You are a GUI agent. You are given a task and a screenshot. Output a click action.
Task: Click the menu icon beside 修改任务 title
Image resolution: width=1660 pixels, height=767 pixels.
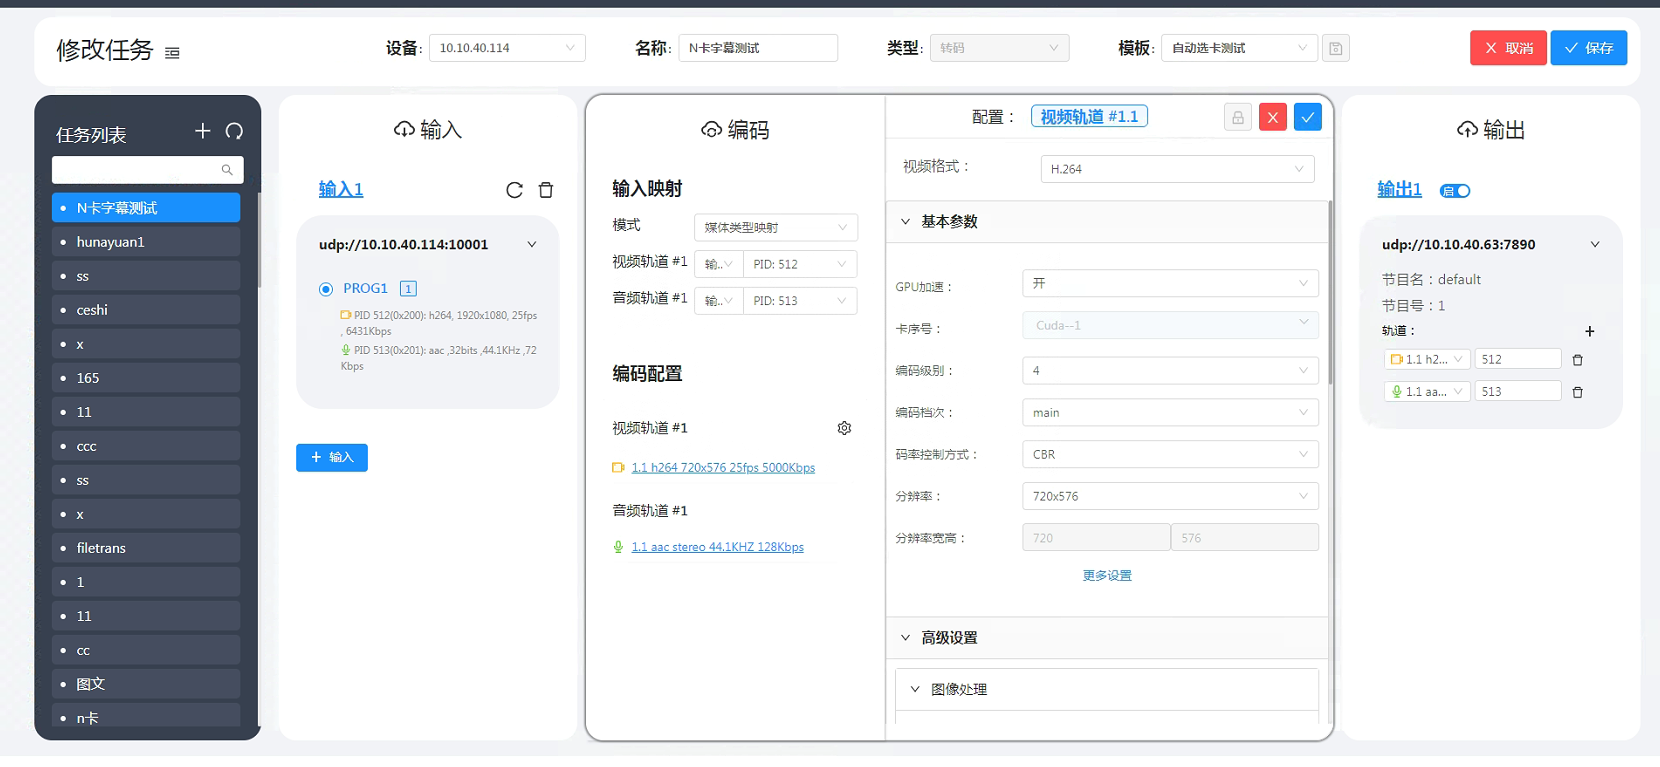(x=172, y=53)
